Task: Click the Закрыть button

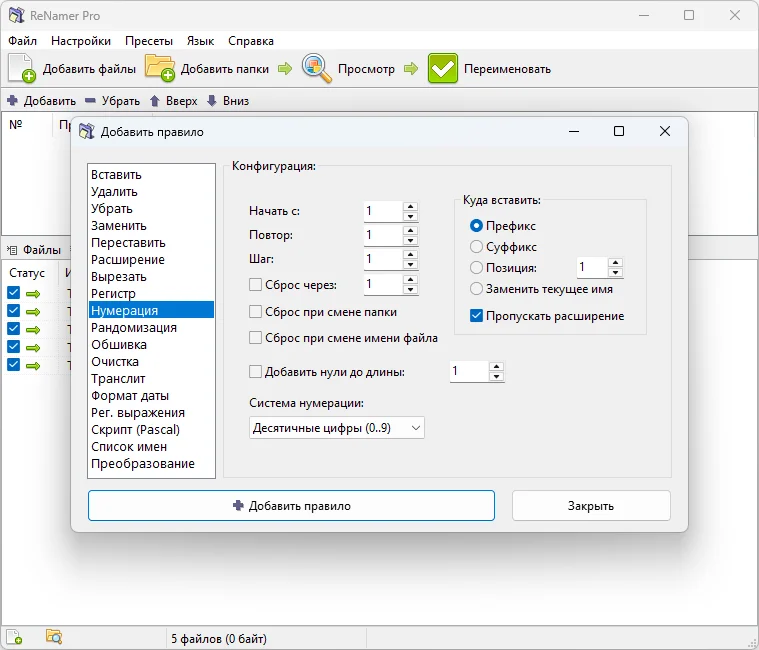Action: [591, 505]
